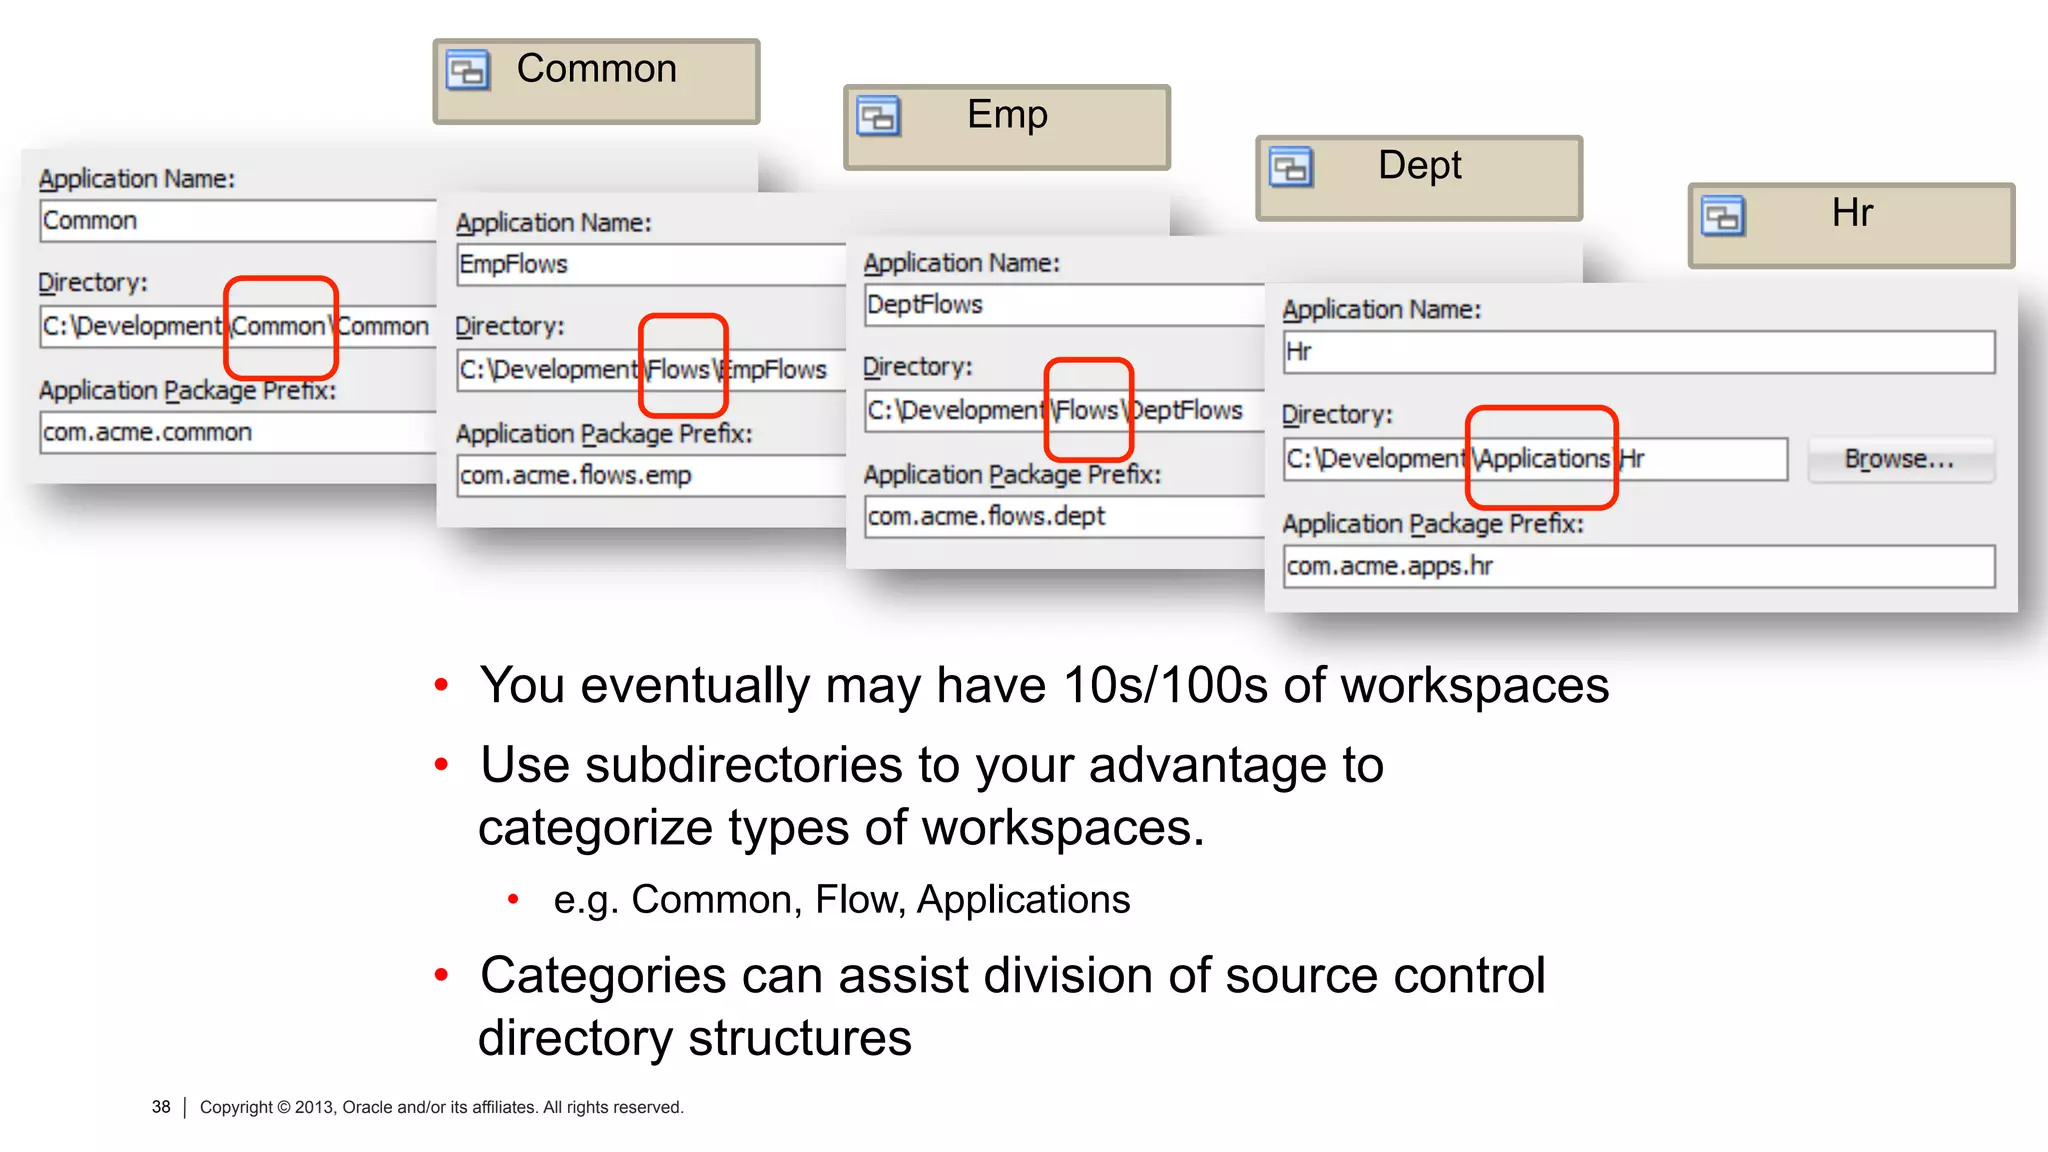Click Application Name field containing Common
The image size is (2048, 1152).
point(238,221)
